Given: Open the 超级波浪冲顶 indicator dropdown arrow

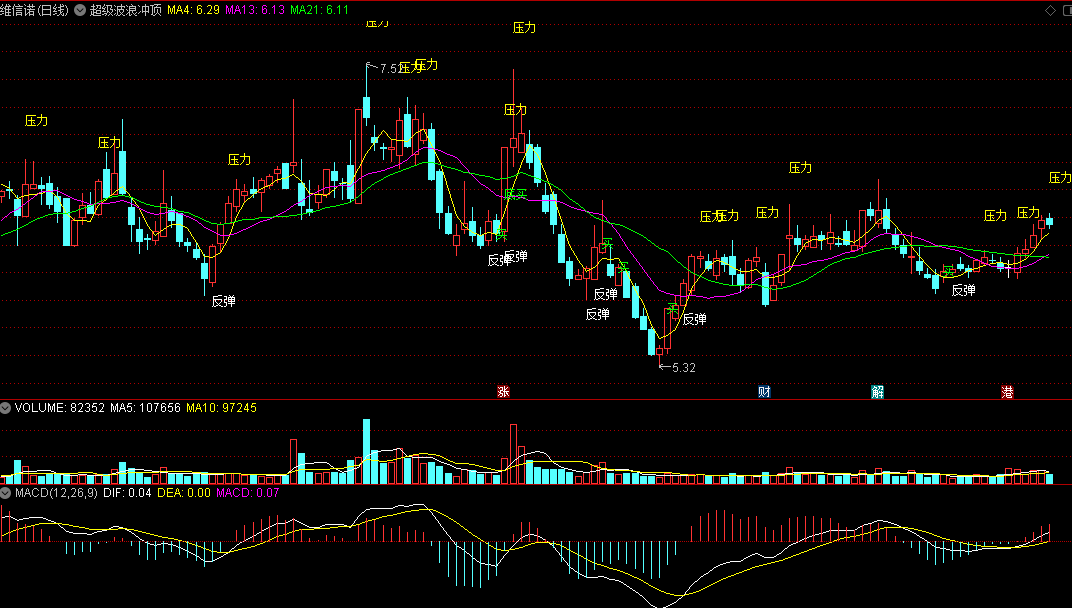Looking at the screenshot, I should tap(80, 10).
